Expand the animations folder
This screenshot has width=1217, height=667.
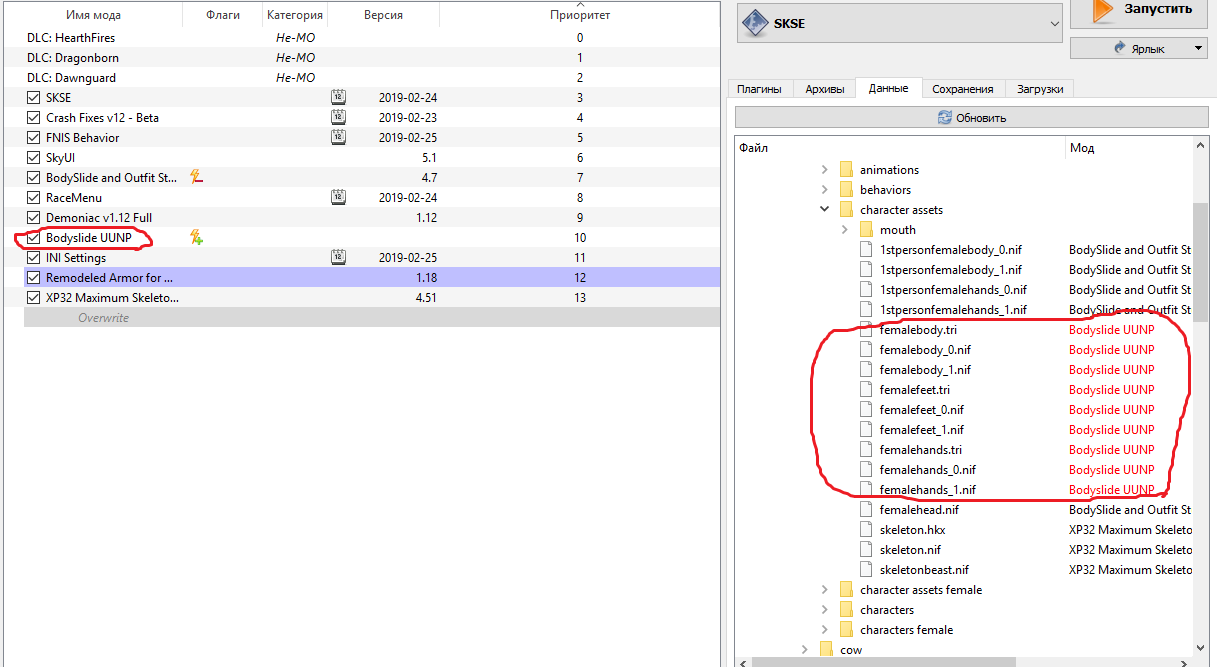click(824, 169)
